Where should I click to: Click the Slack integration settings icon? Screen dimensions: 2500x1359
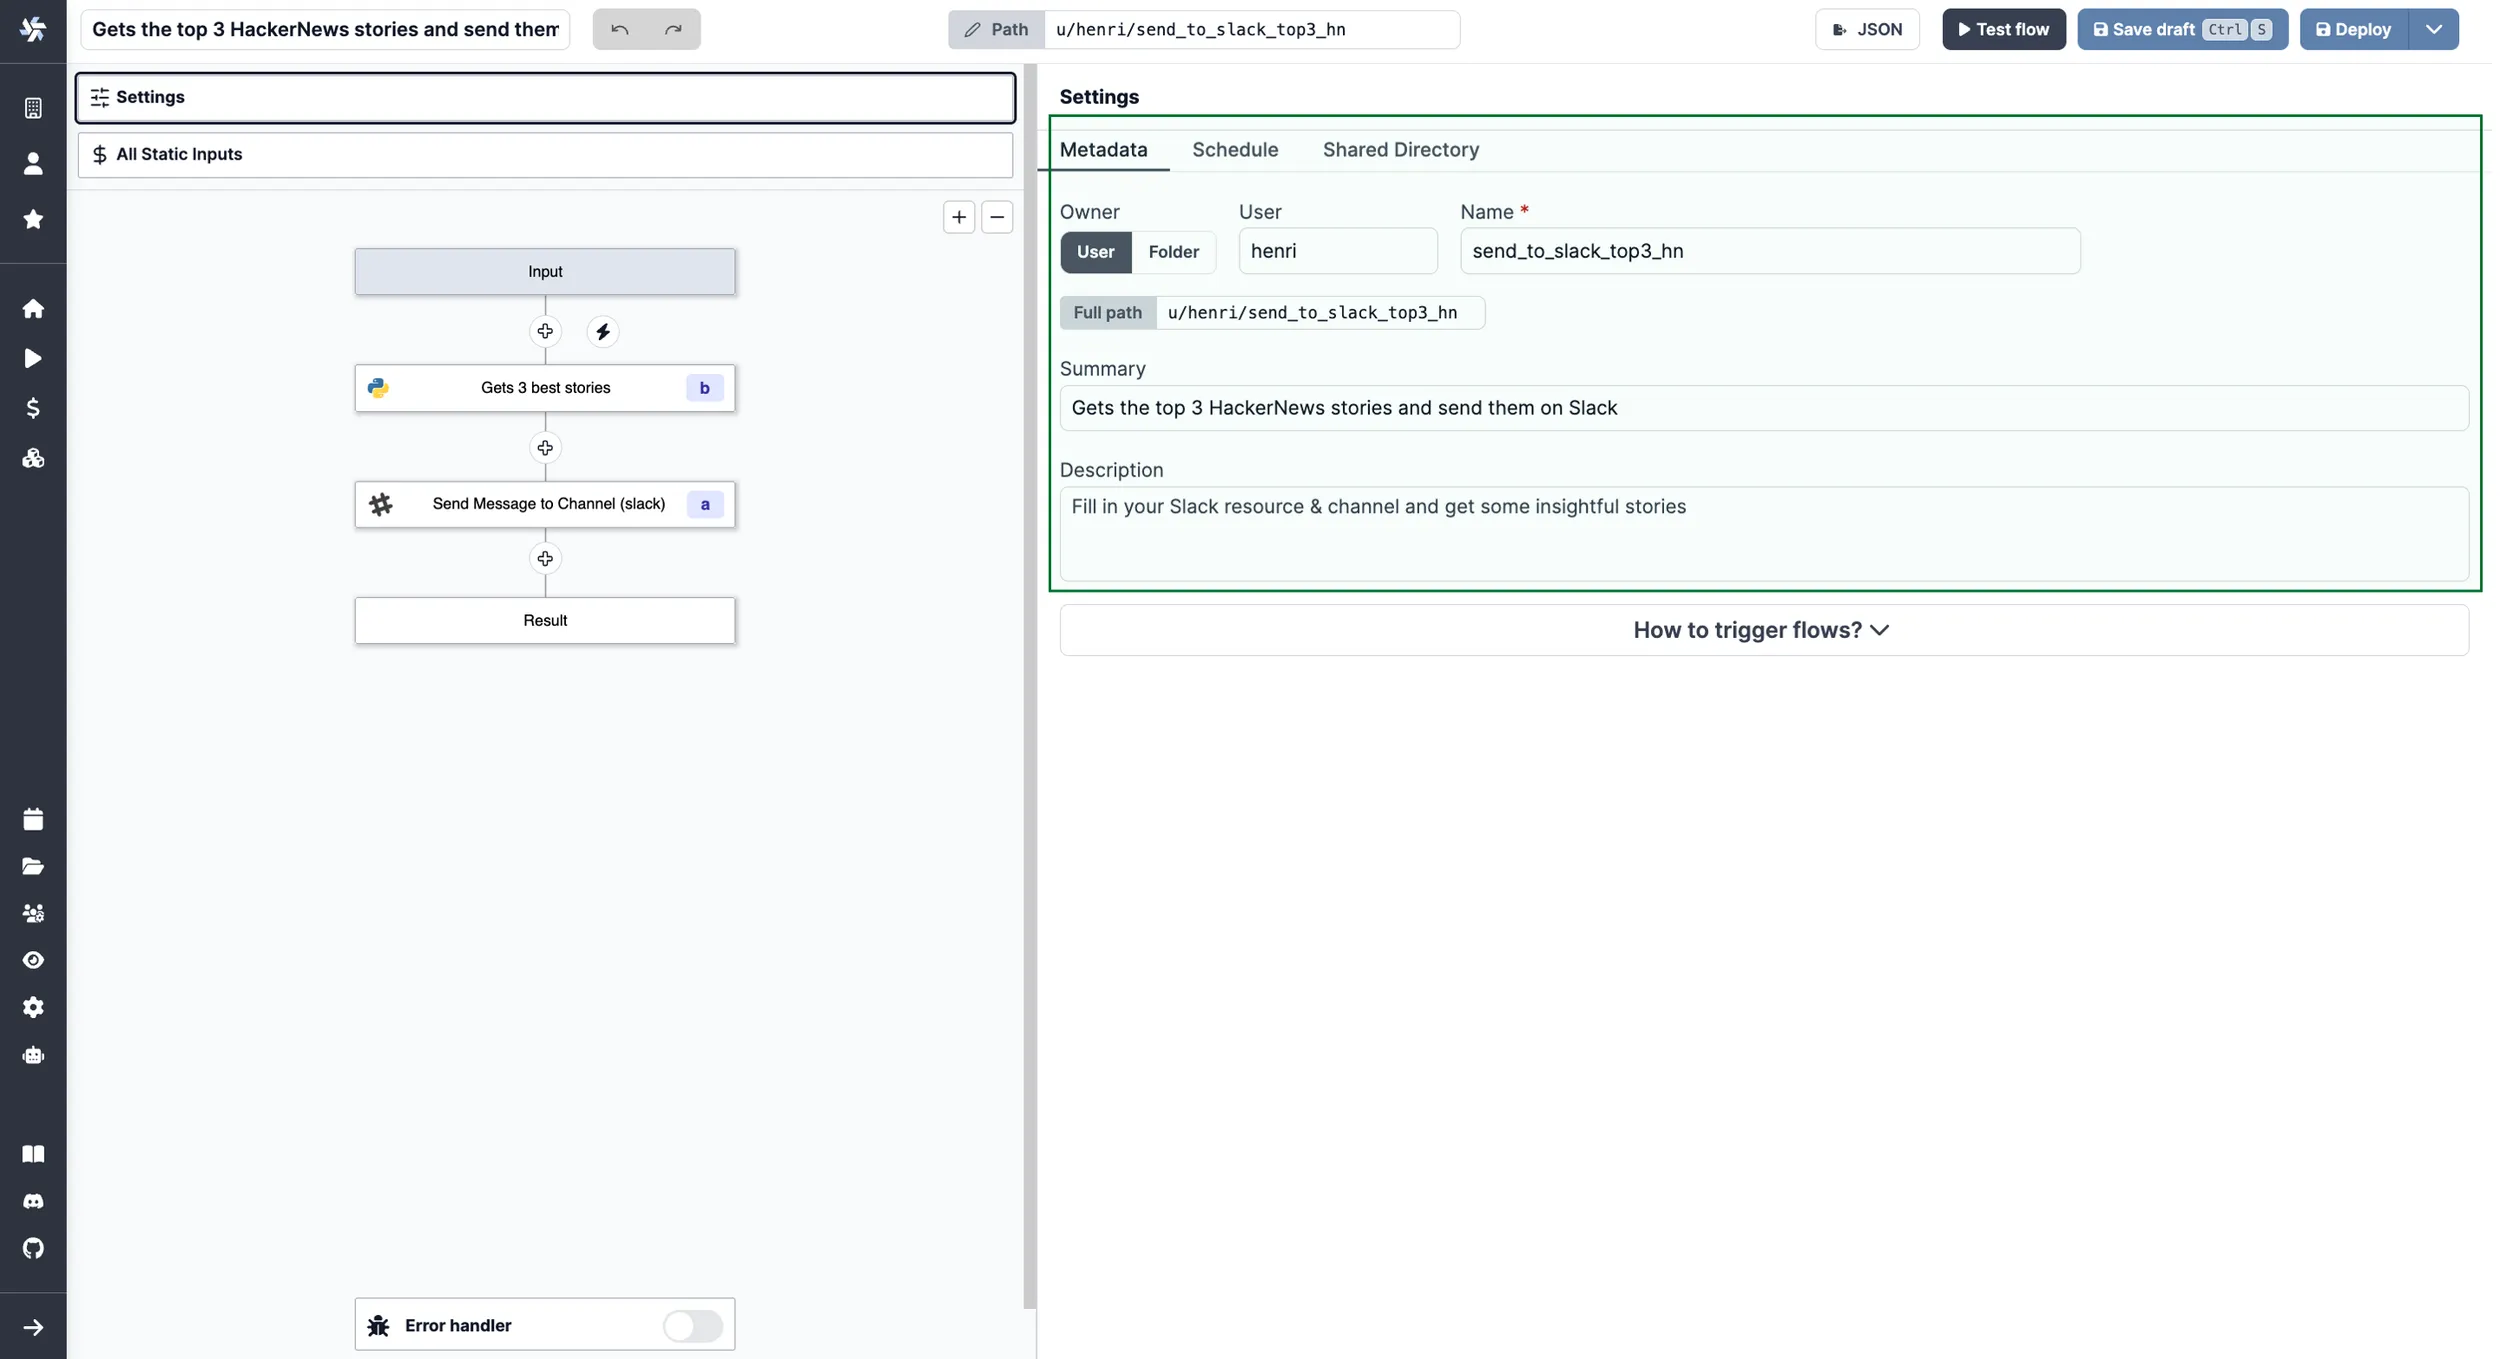[378, 504]
